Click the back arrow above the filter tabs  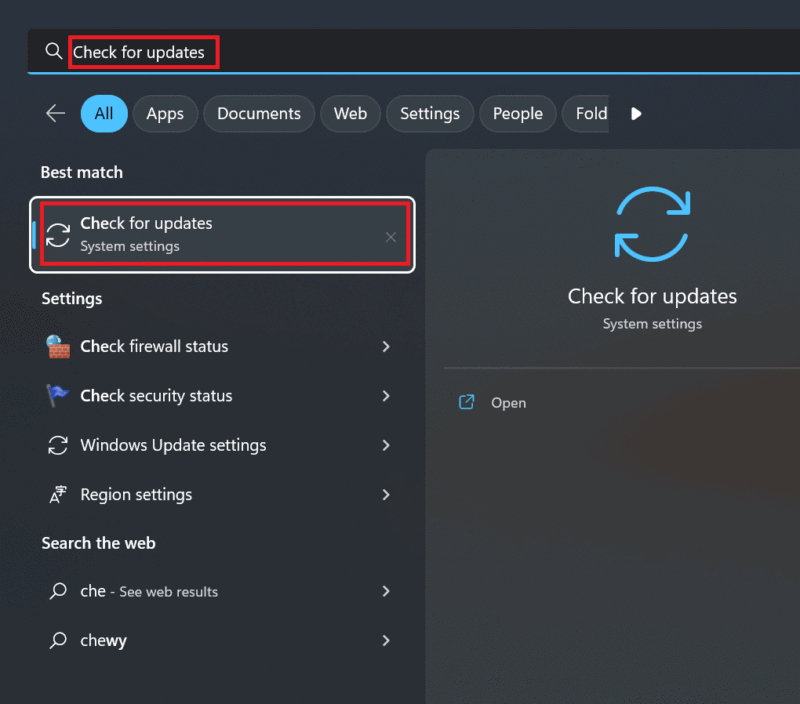[55, 113]
